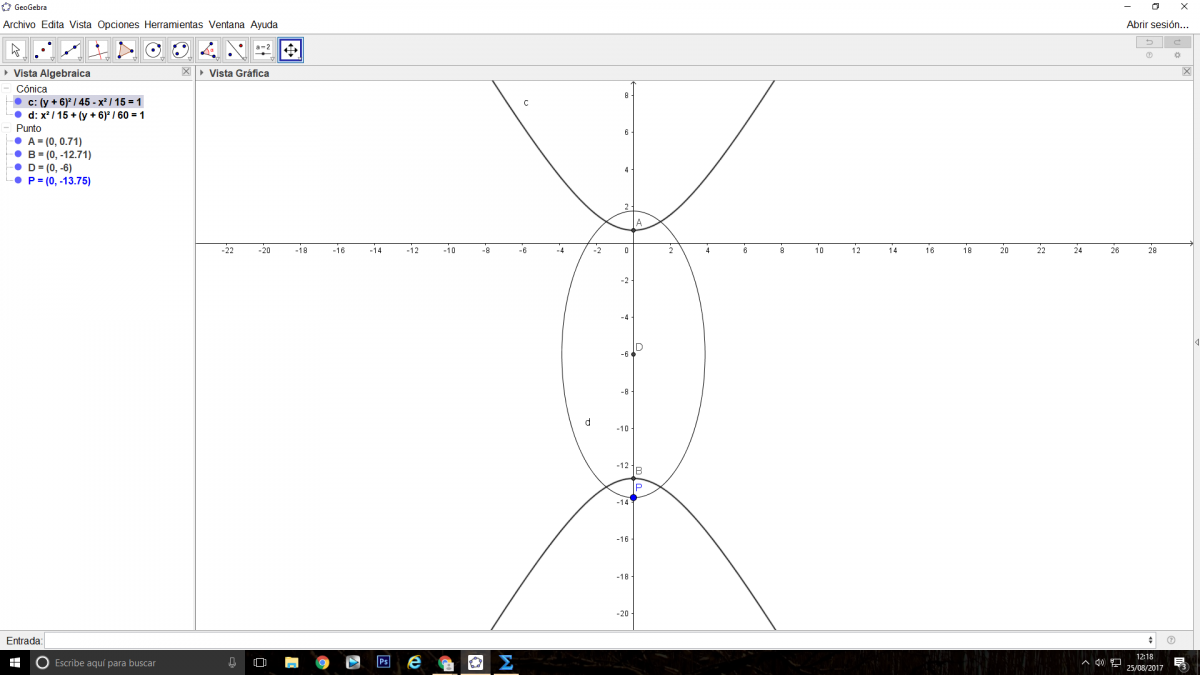Open the Opciones menu

[118, 24]
